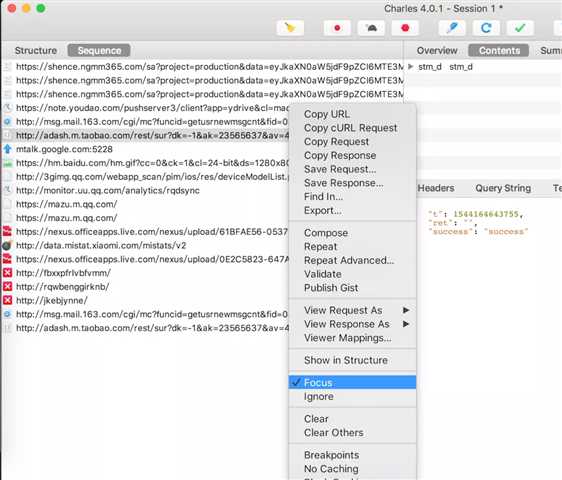Select the hm.baidu.com/hm.gif request row
Viewport: 562px width, 480px height.
coord(145,163)
